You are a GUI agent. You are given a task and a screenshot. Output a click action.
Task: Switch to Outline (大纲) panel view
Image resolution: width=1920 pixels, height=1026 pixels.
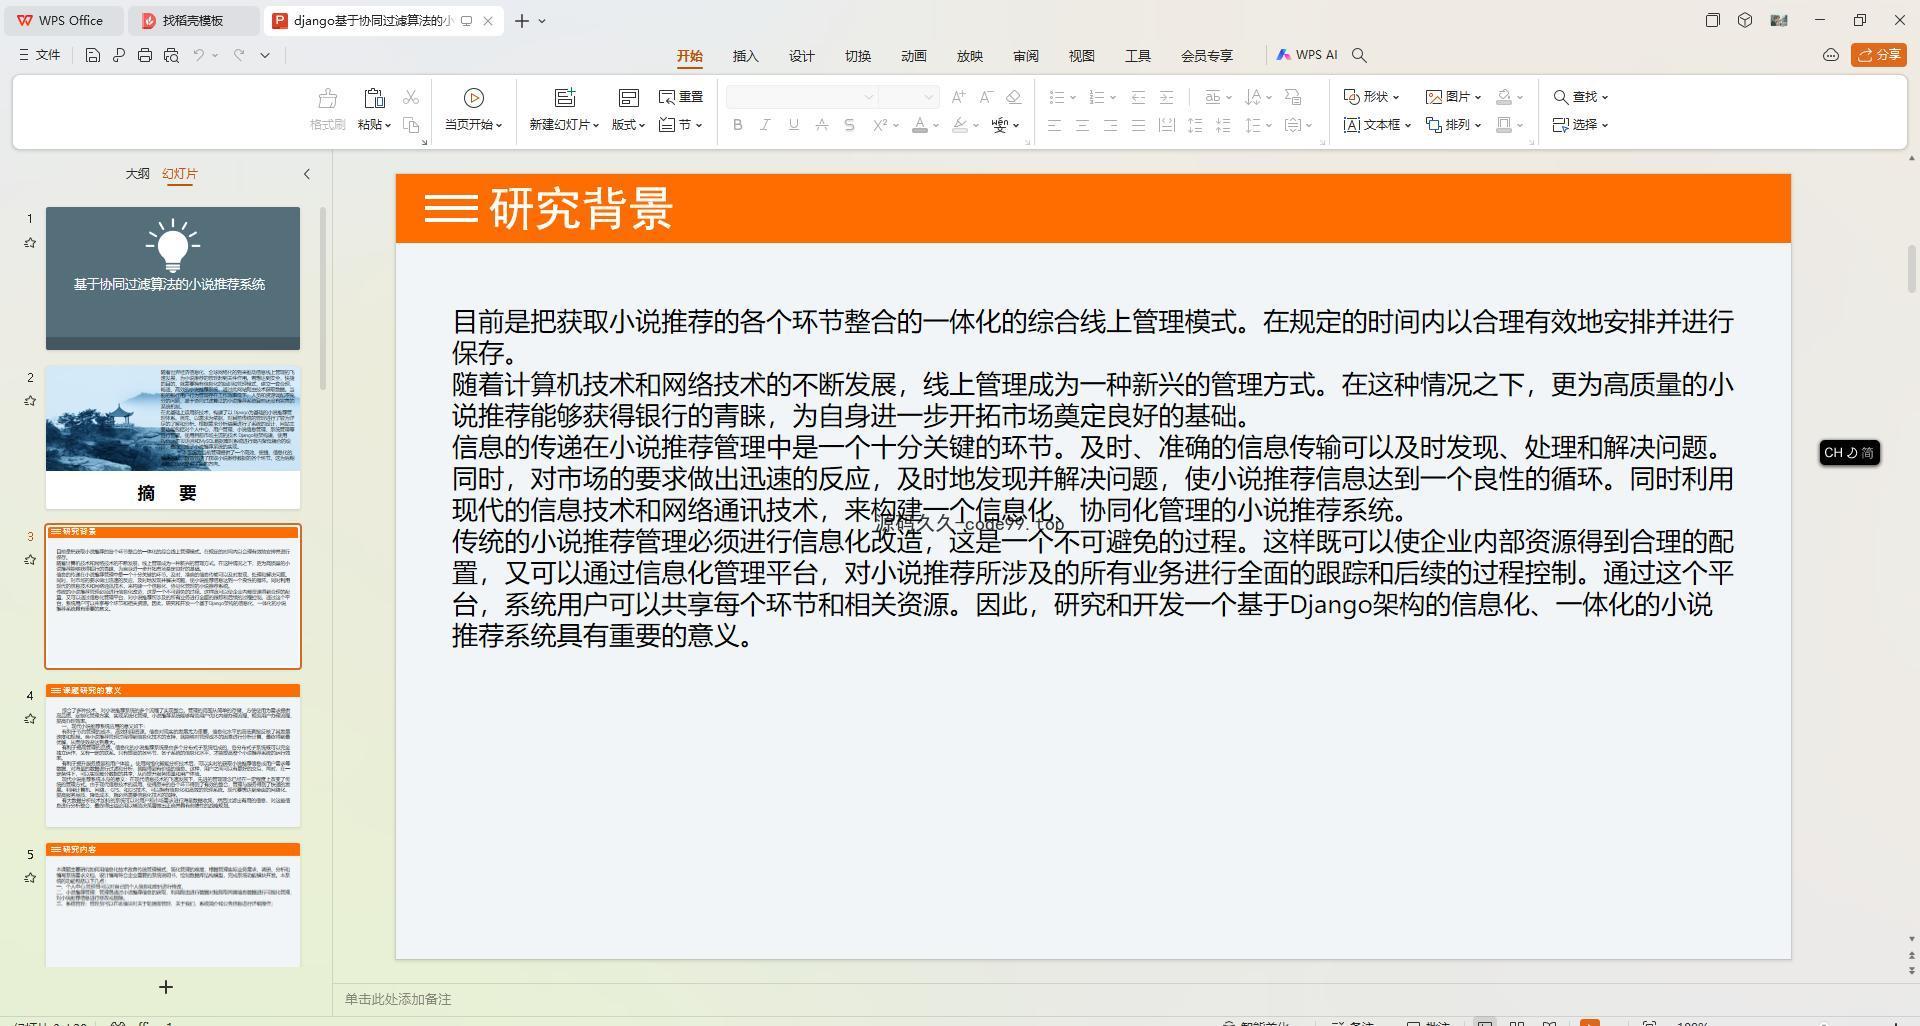pos(137,173)
